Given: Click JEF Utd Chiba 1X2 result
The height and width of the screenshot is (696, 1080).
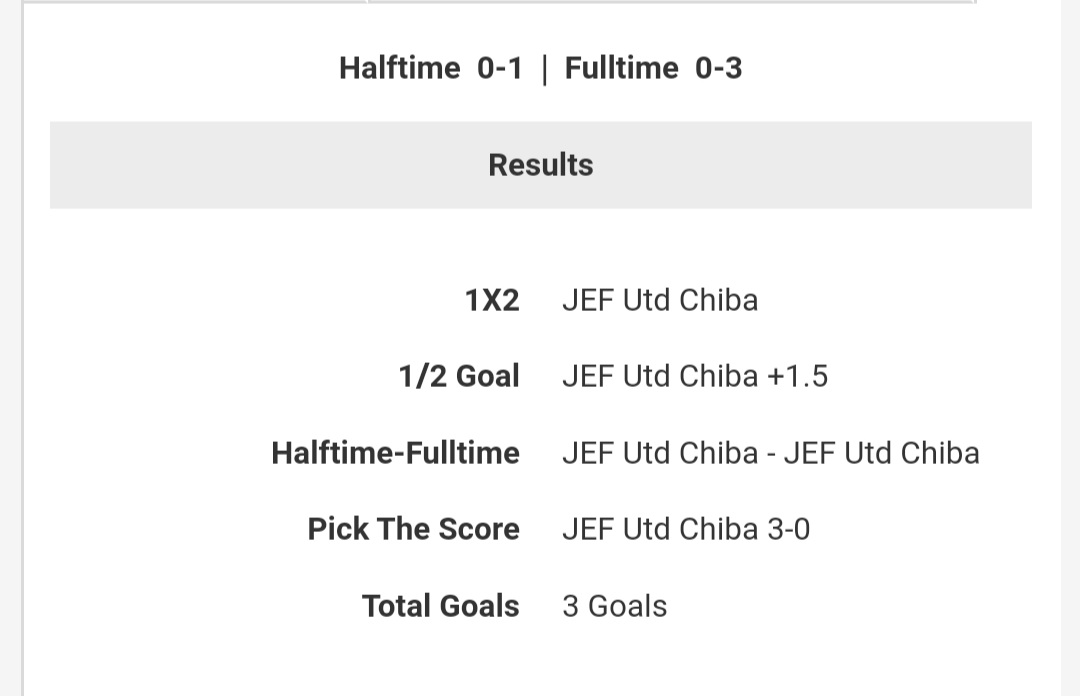Looking at the screenshot, I should pyautogui.click(x=660, y=300).
